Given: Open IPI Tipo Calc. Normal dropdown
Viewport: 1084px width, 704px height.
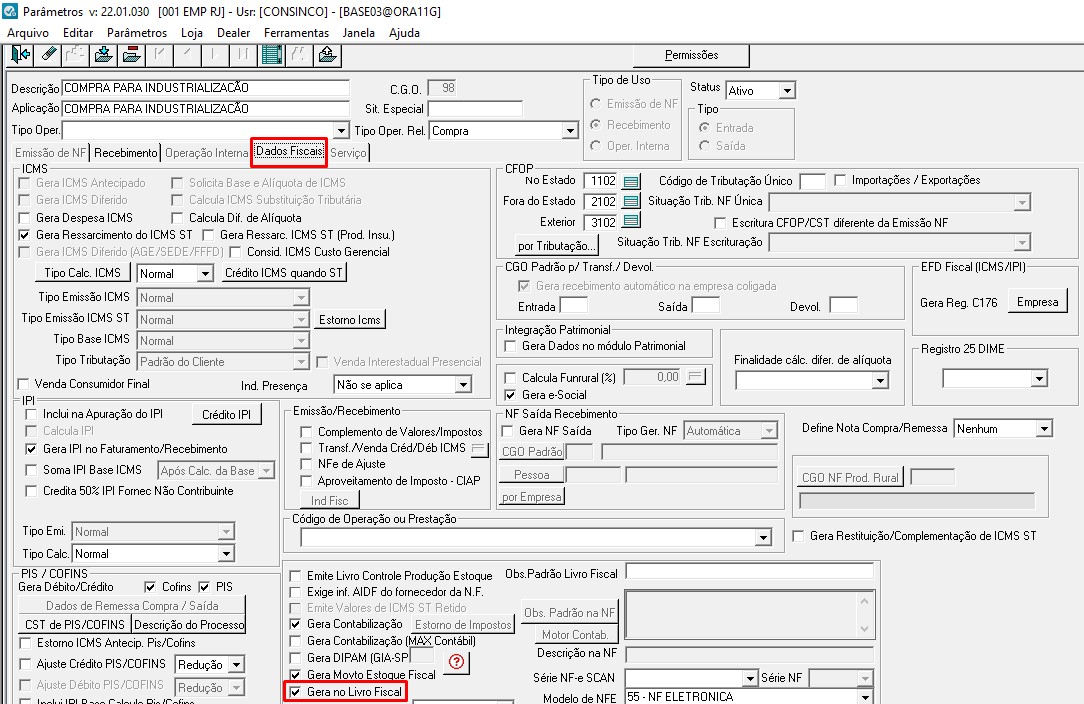Looking at the screenshot, I should (x=226, y=554).
